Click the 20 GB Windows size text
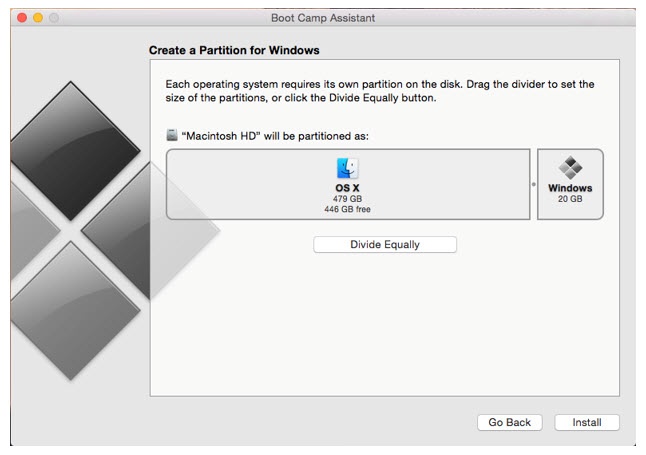This screenshot has height=455, width=646. coord(570,199)
